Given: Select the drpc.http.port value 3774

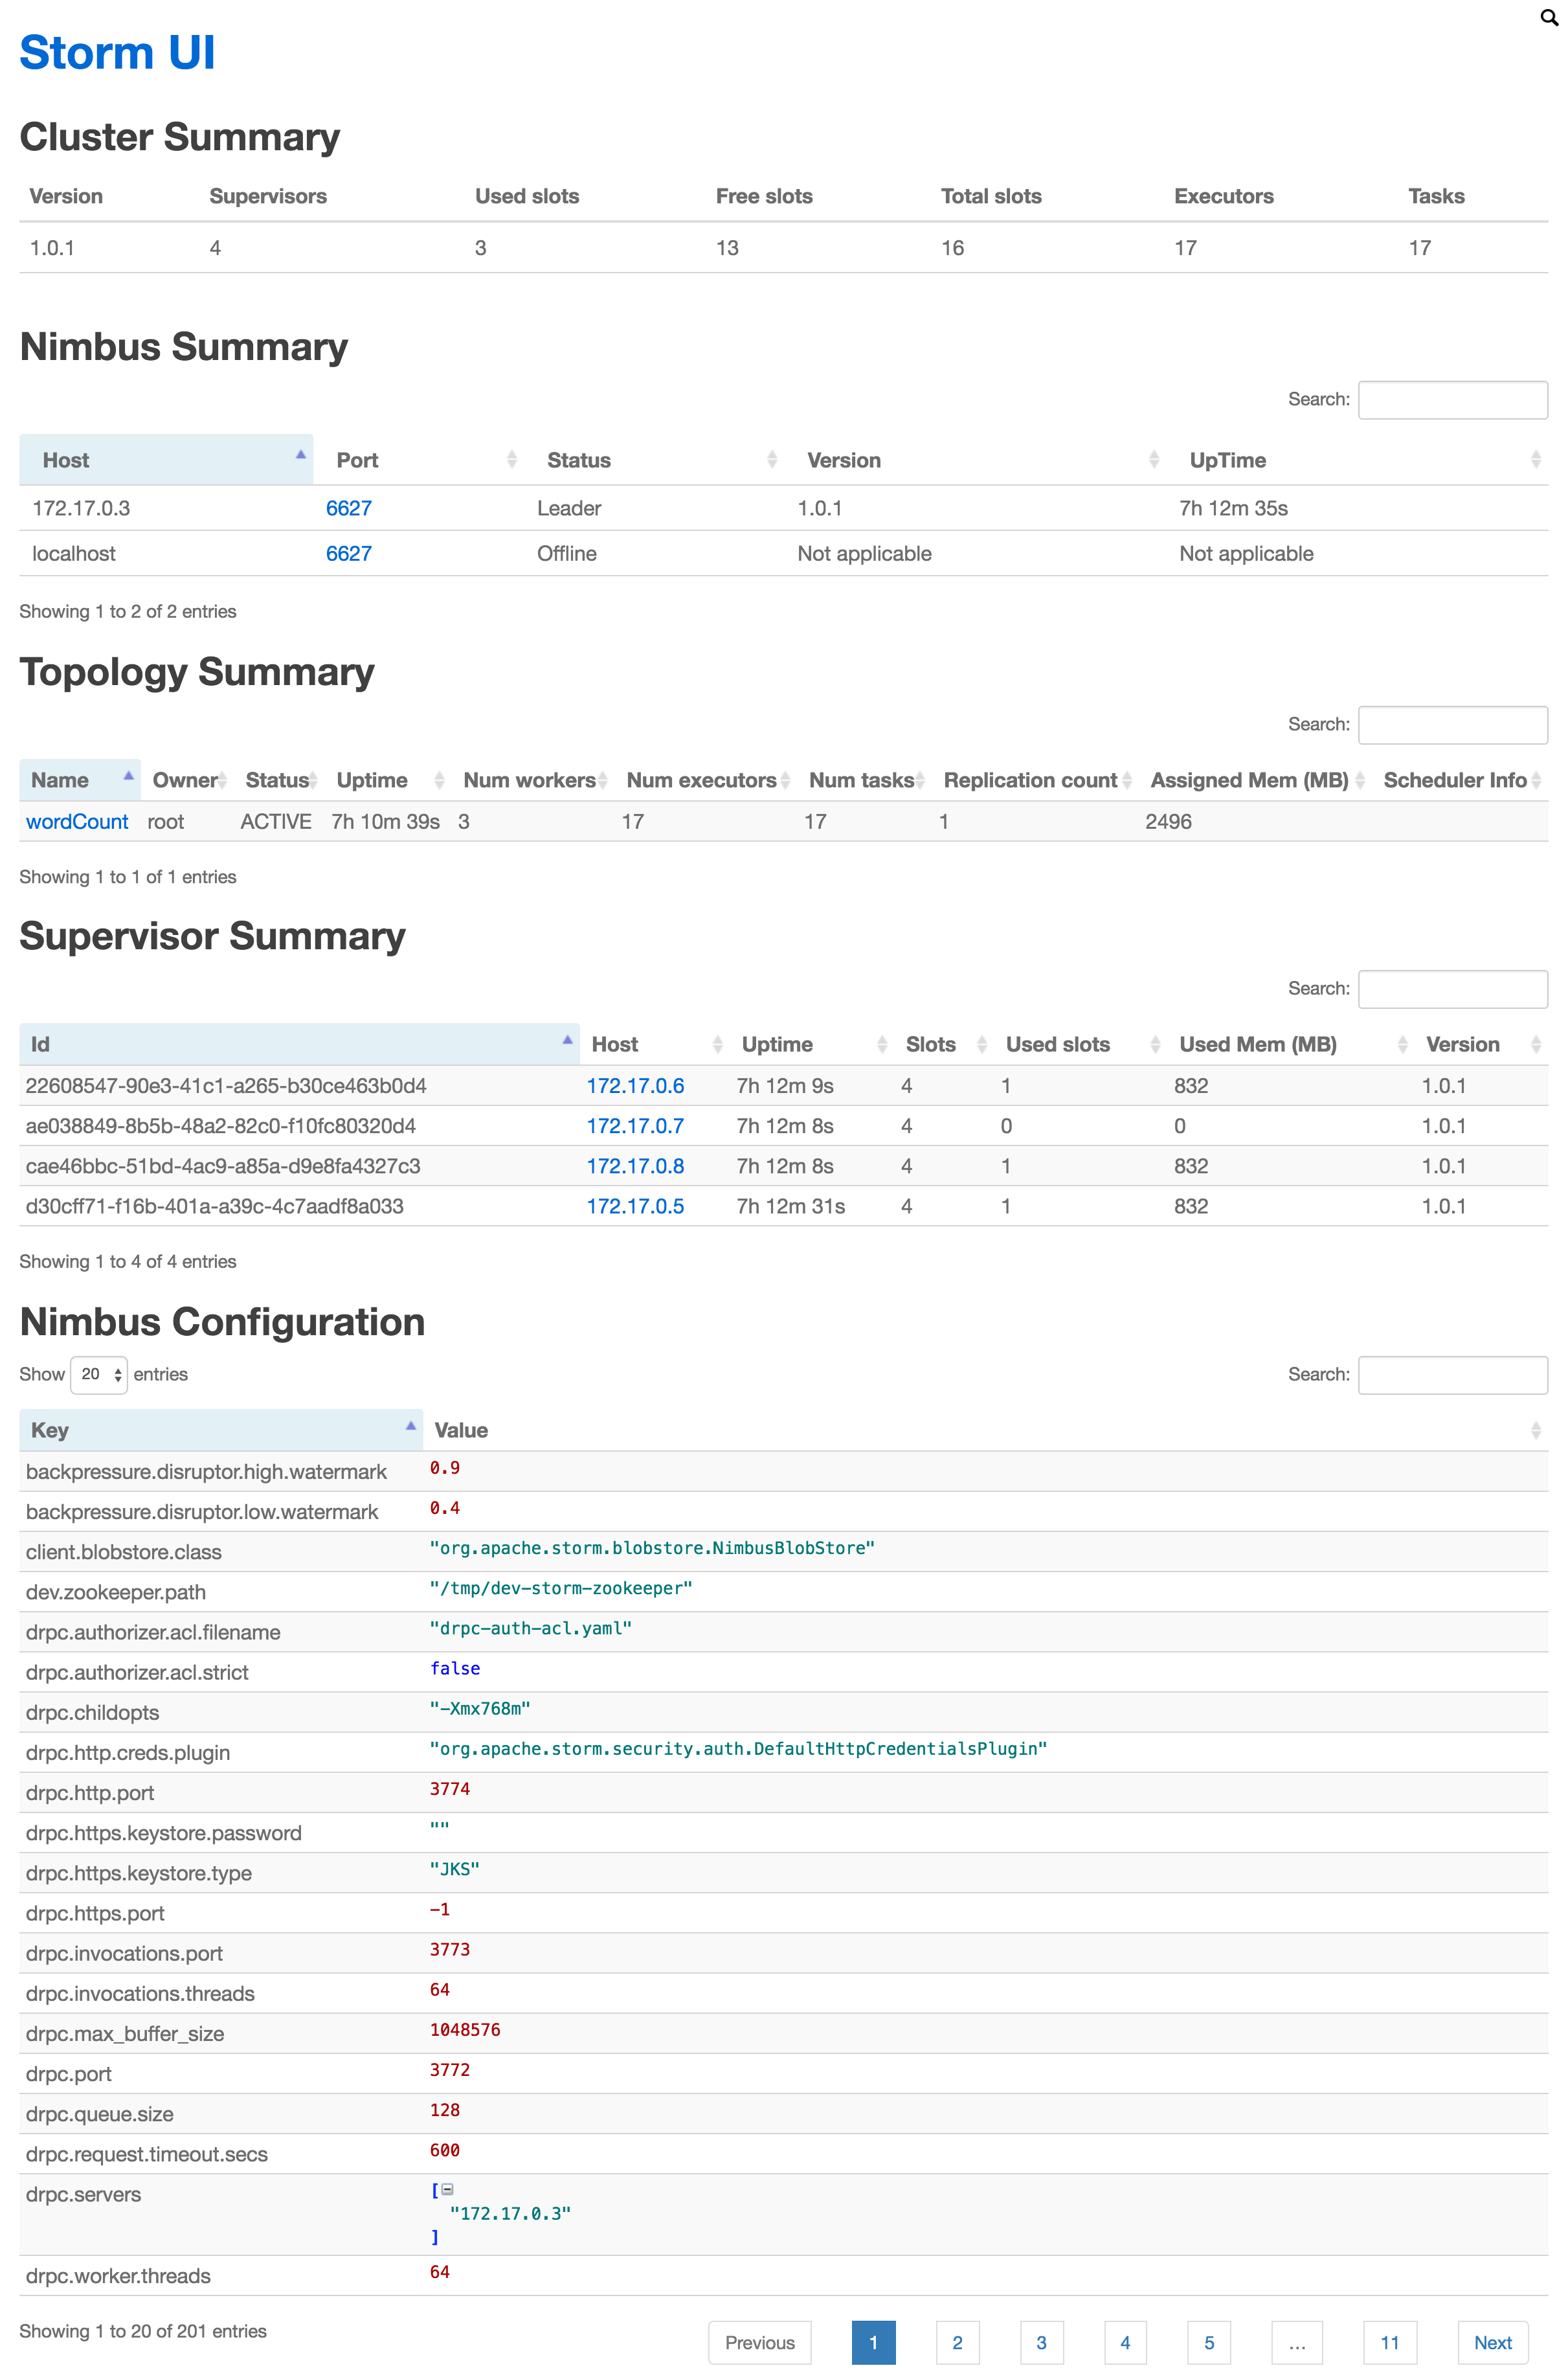Looking at the screenshot, I should click(x=450, y=1789).
